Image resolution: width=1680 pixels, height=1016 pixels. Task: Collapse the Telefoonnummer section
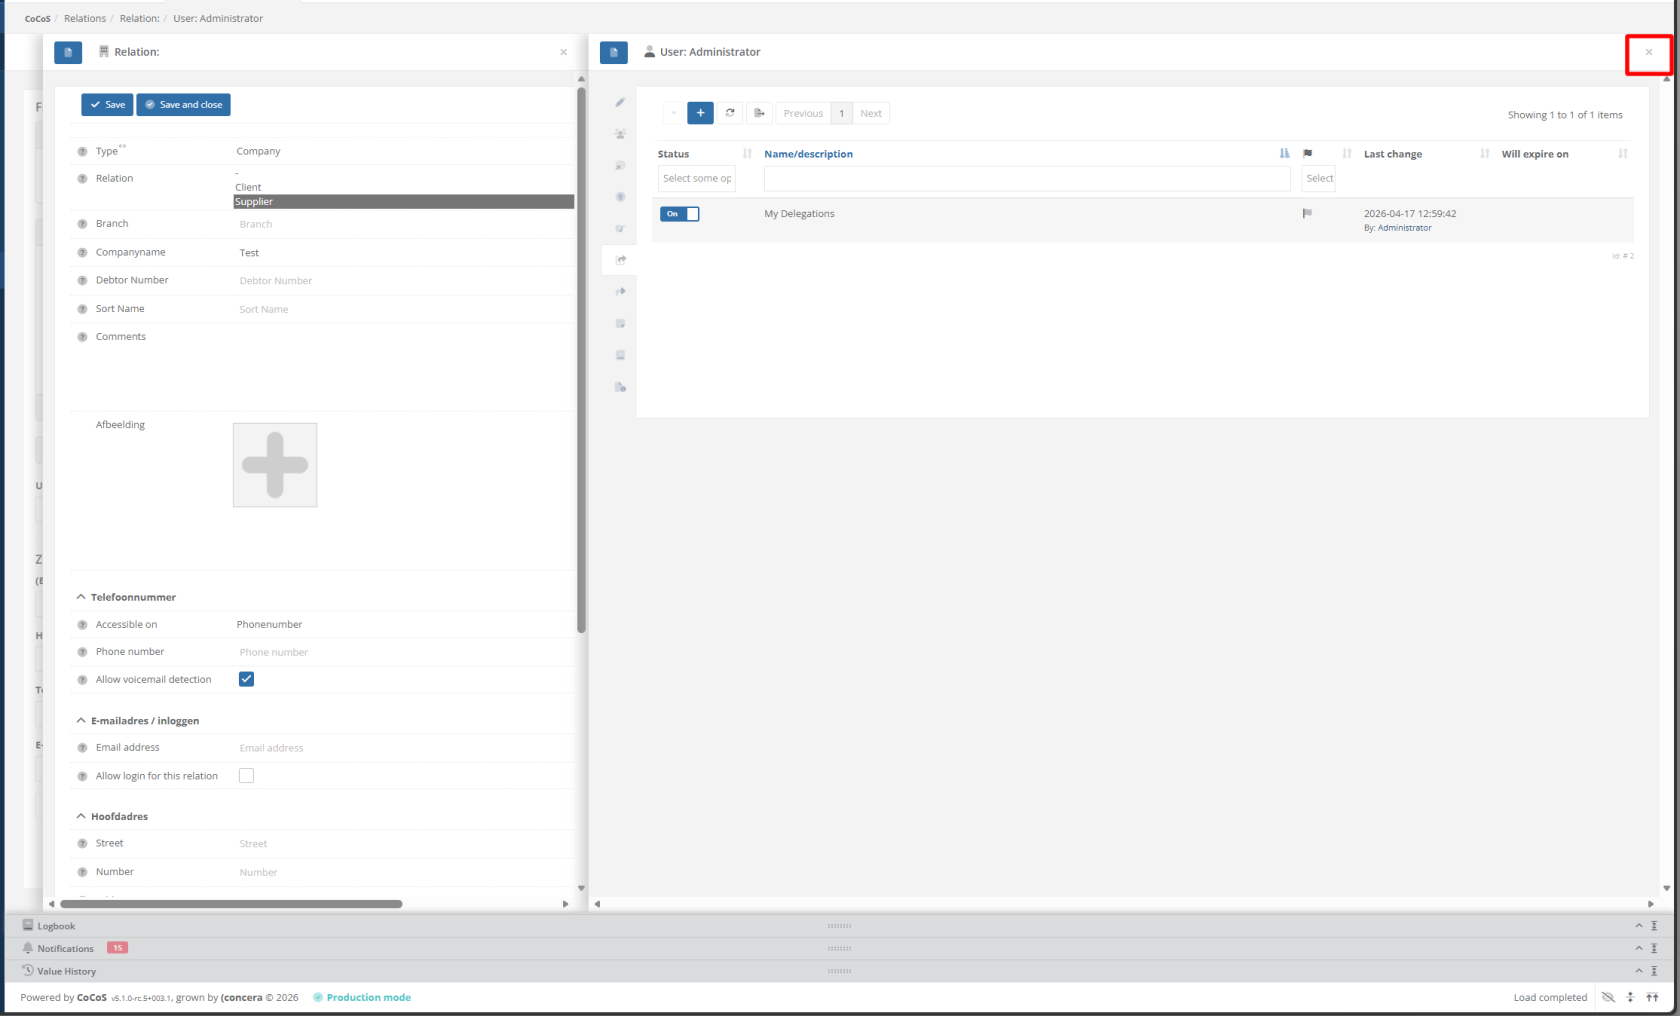[81, 597]
